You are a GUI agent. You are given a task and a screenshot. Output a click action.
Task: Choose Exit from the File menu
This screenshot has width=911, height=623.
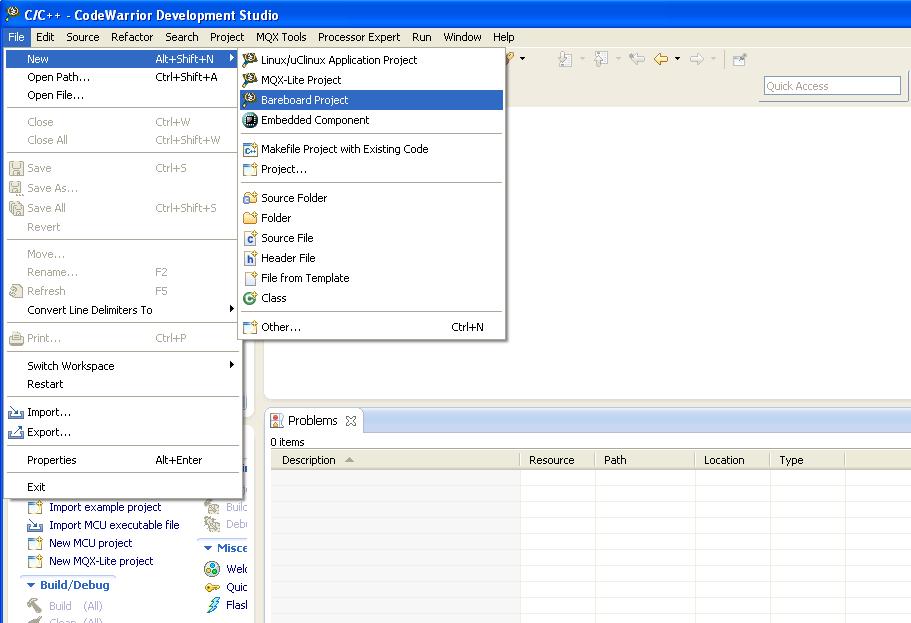pos(122,486)
